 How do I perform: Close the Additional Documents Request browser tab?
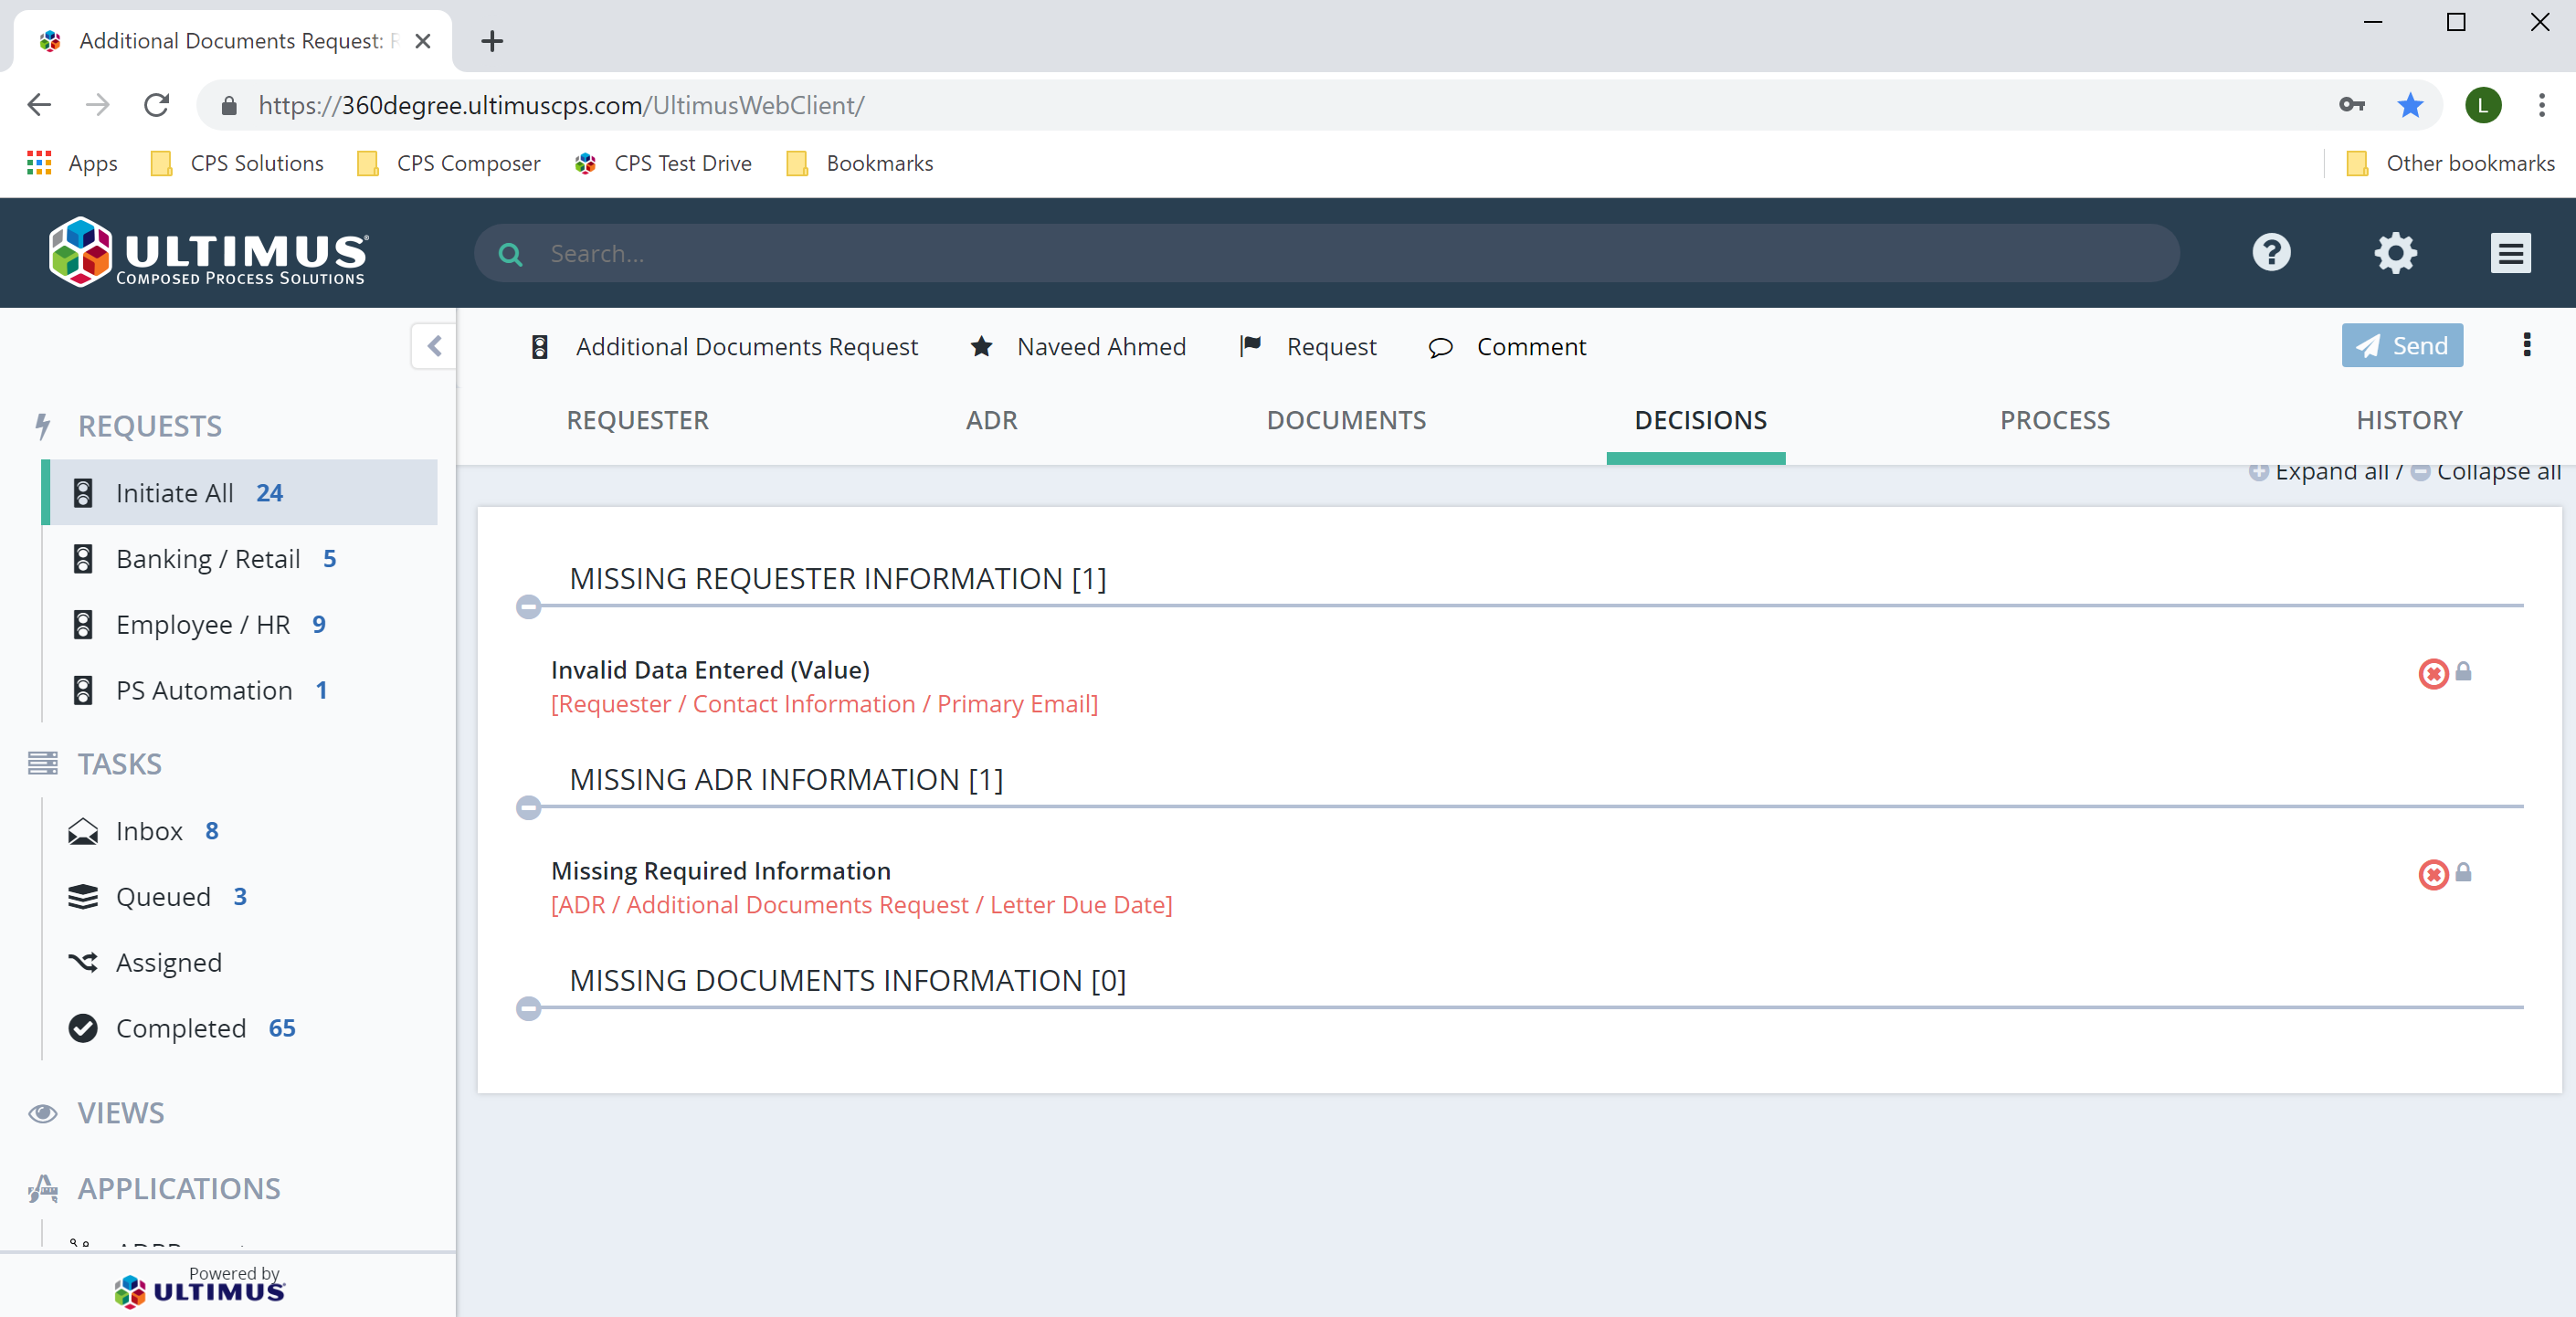tap(423, 41)
